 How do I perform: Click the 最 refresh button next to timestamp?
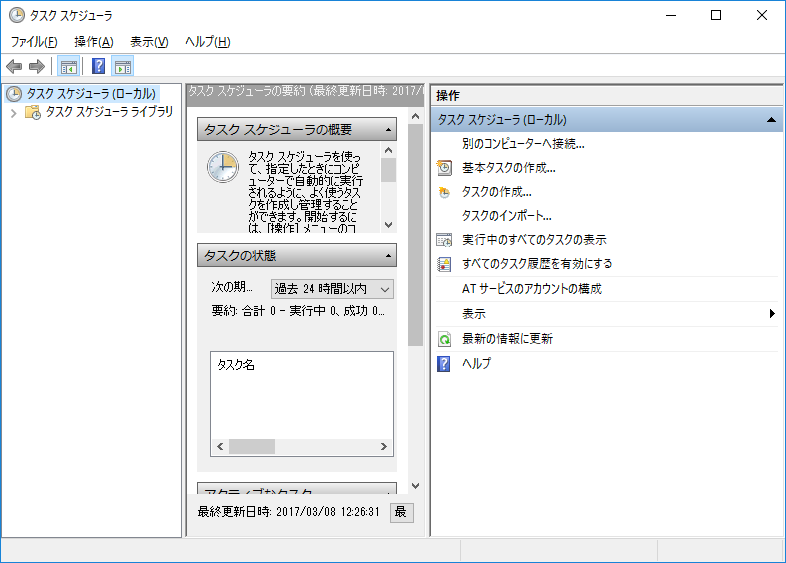pyautogui.click(x=402, y=512)
